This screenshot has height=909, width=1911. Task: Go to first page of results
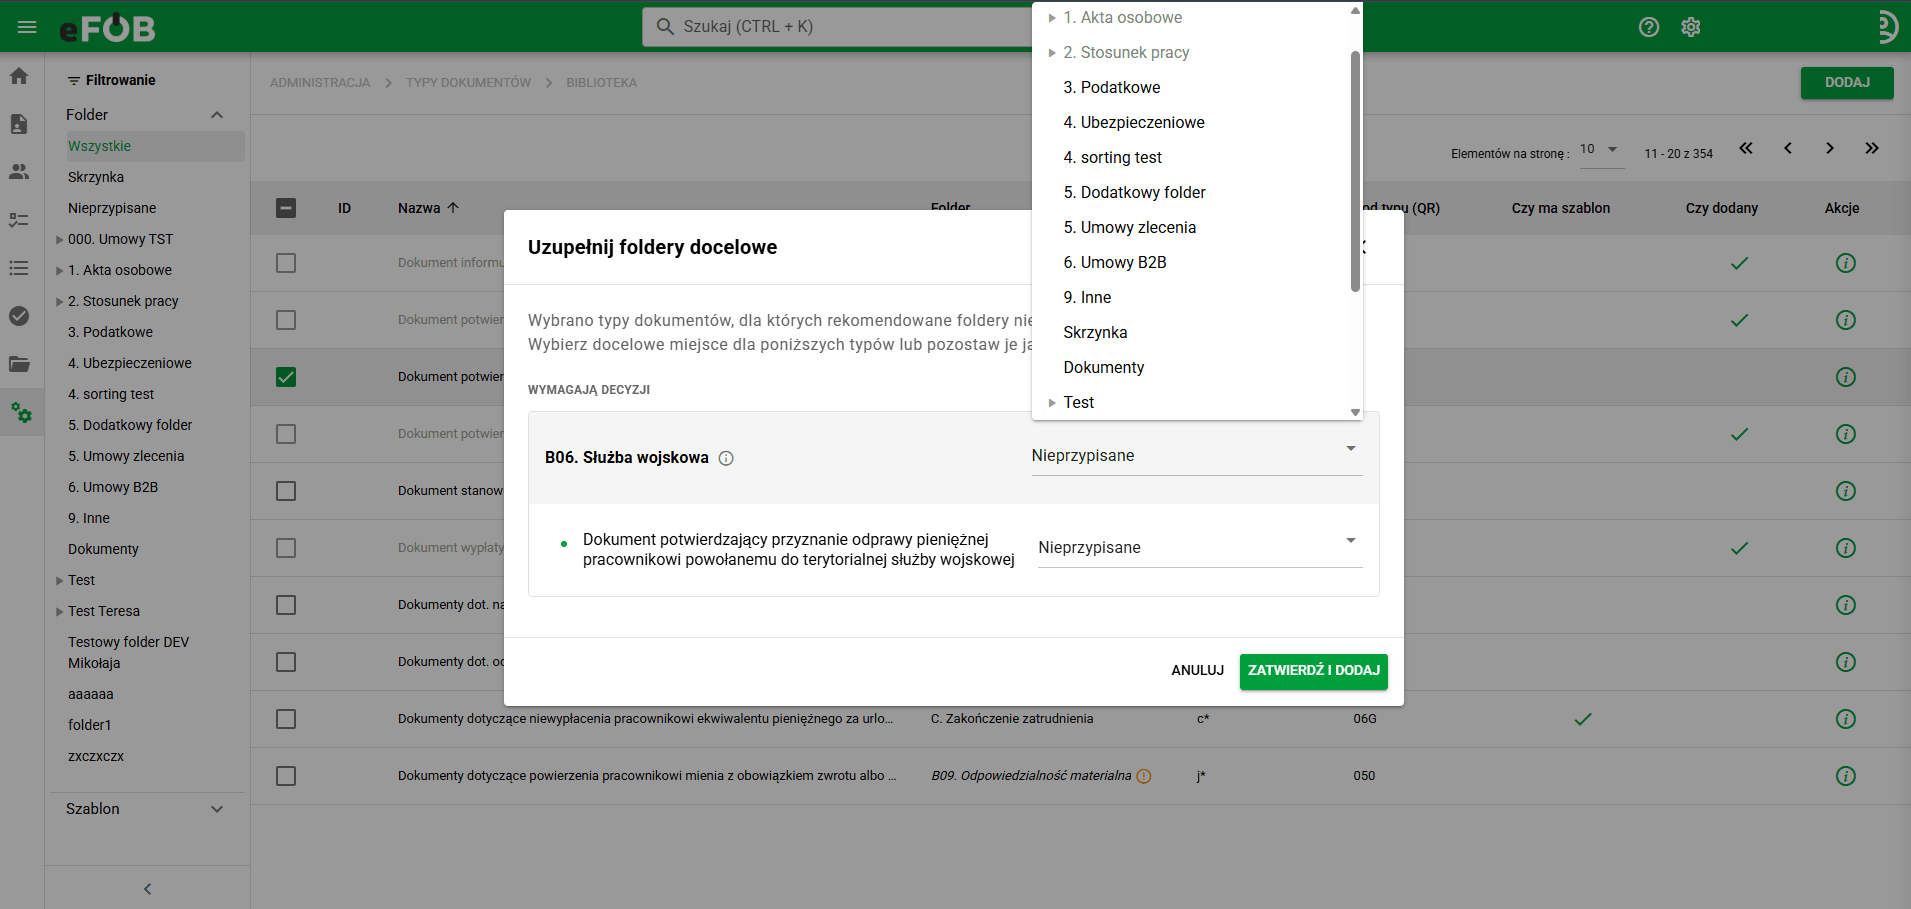(1746, 148)
